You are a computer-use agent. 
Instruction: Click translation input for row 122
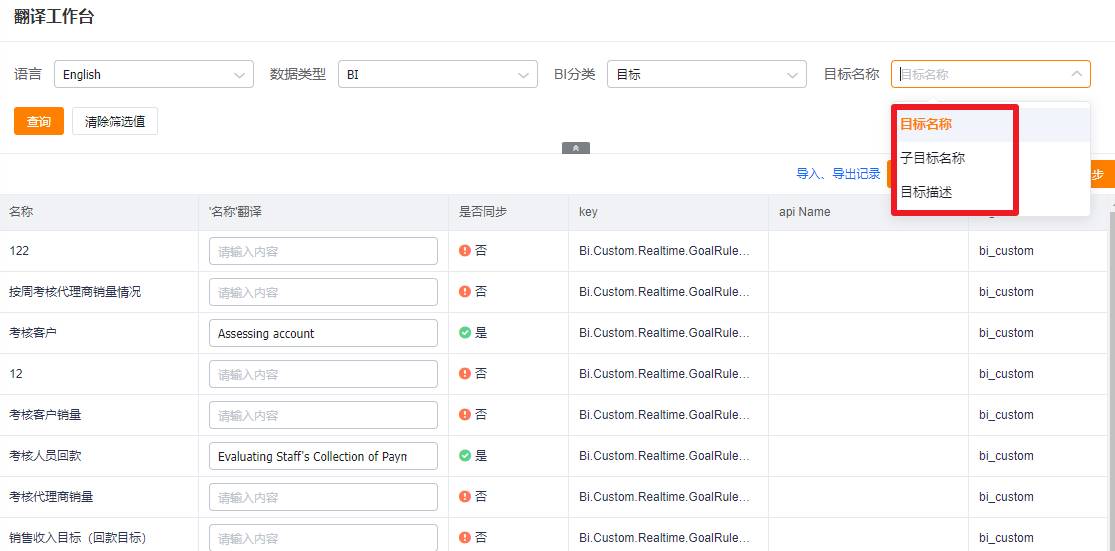click(x=324, y=251)
